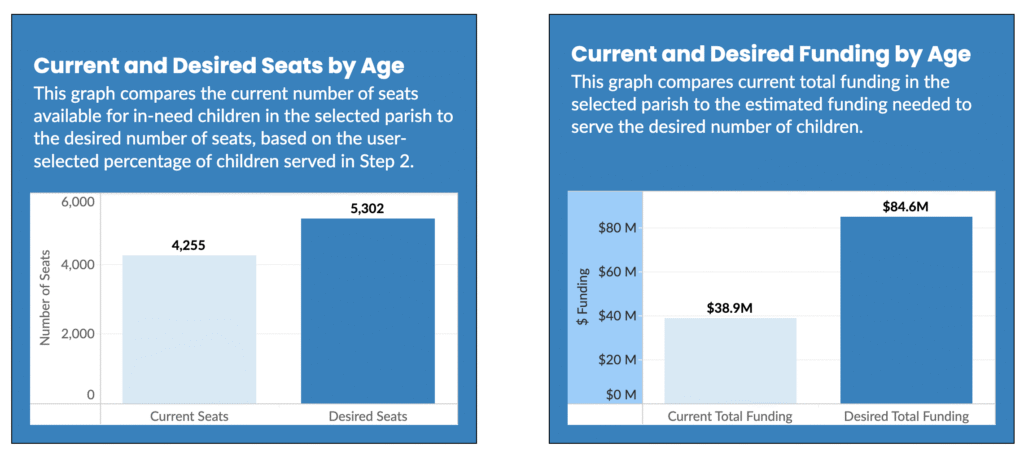Select the Desired Total Funding bar
Image resolution: width=1024 pixels, height=455 pixels.
pos(906,310)
